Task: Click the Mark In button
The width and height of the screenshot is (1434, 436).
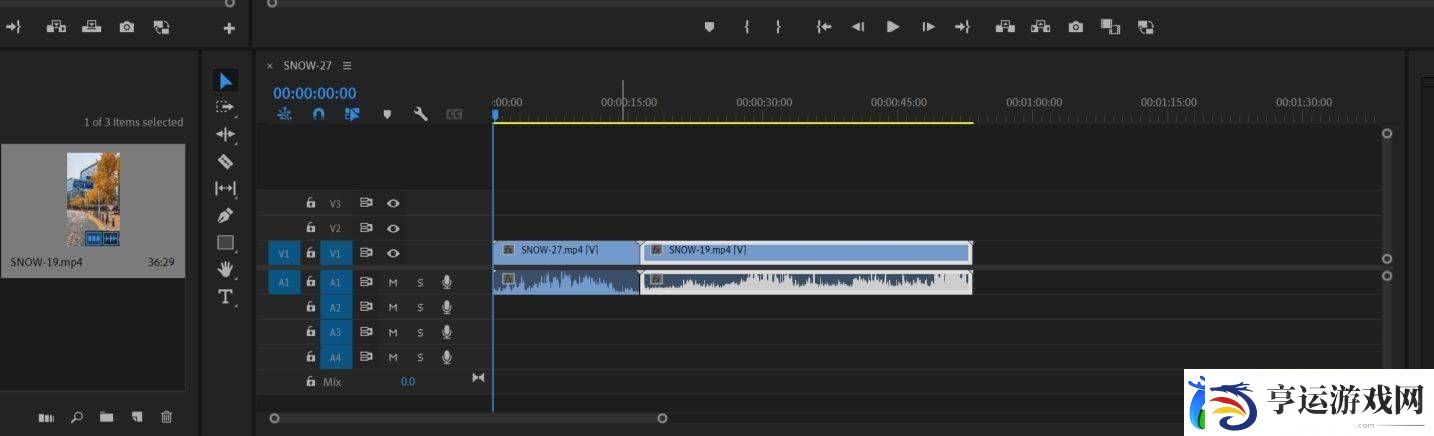Action: coord(746,27)
